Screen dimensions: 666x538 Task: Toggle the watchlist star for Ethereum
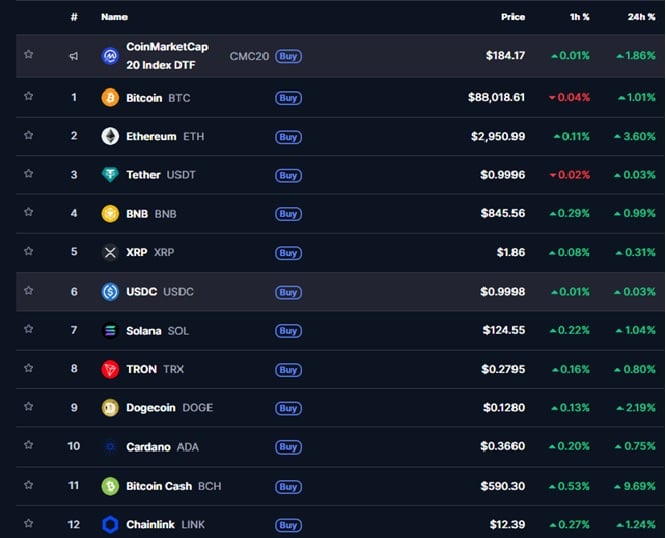tap(29, 136)
